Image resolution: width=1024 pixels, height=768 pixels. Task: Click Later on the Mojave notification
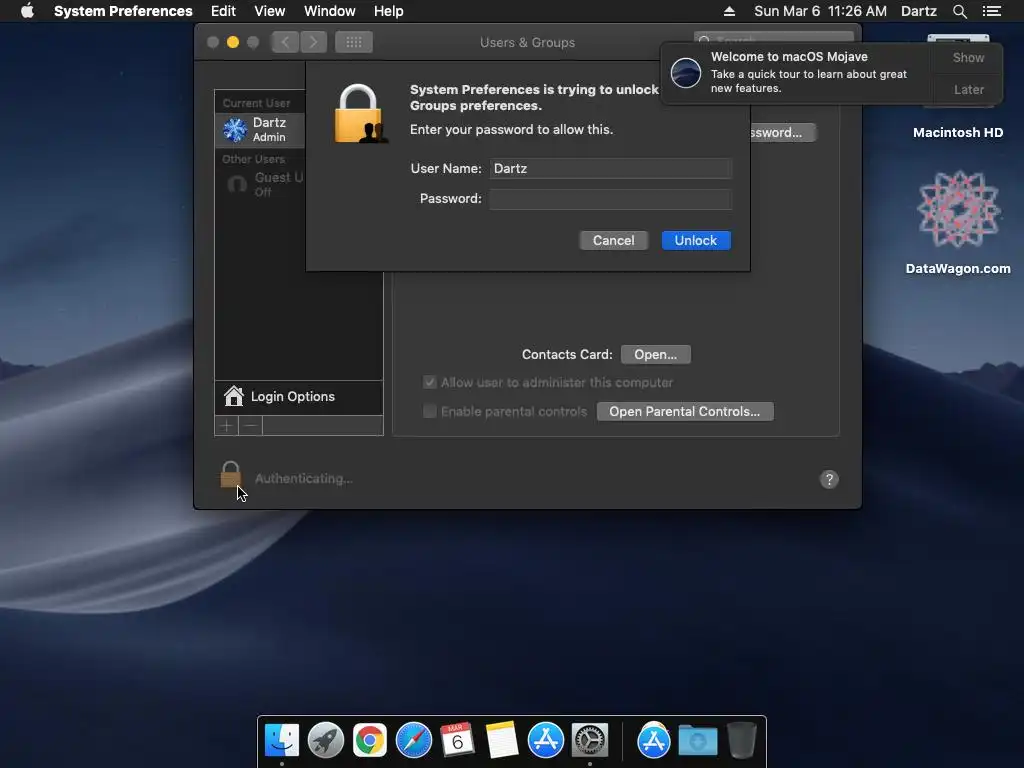click(968, 89)
